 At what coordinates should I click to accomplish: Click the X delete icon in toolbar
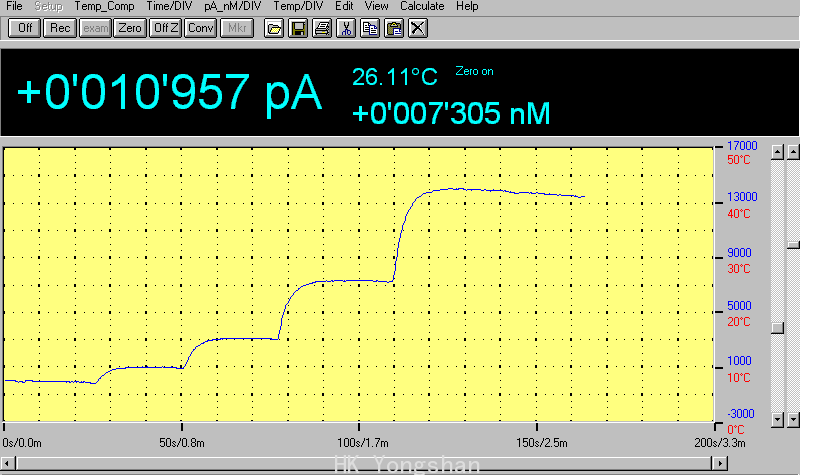pyautogui.click(x=418, y=28)
